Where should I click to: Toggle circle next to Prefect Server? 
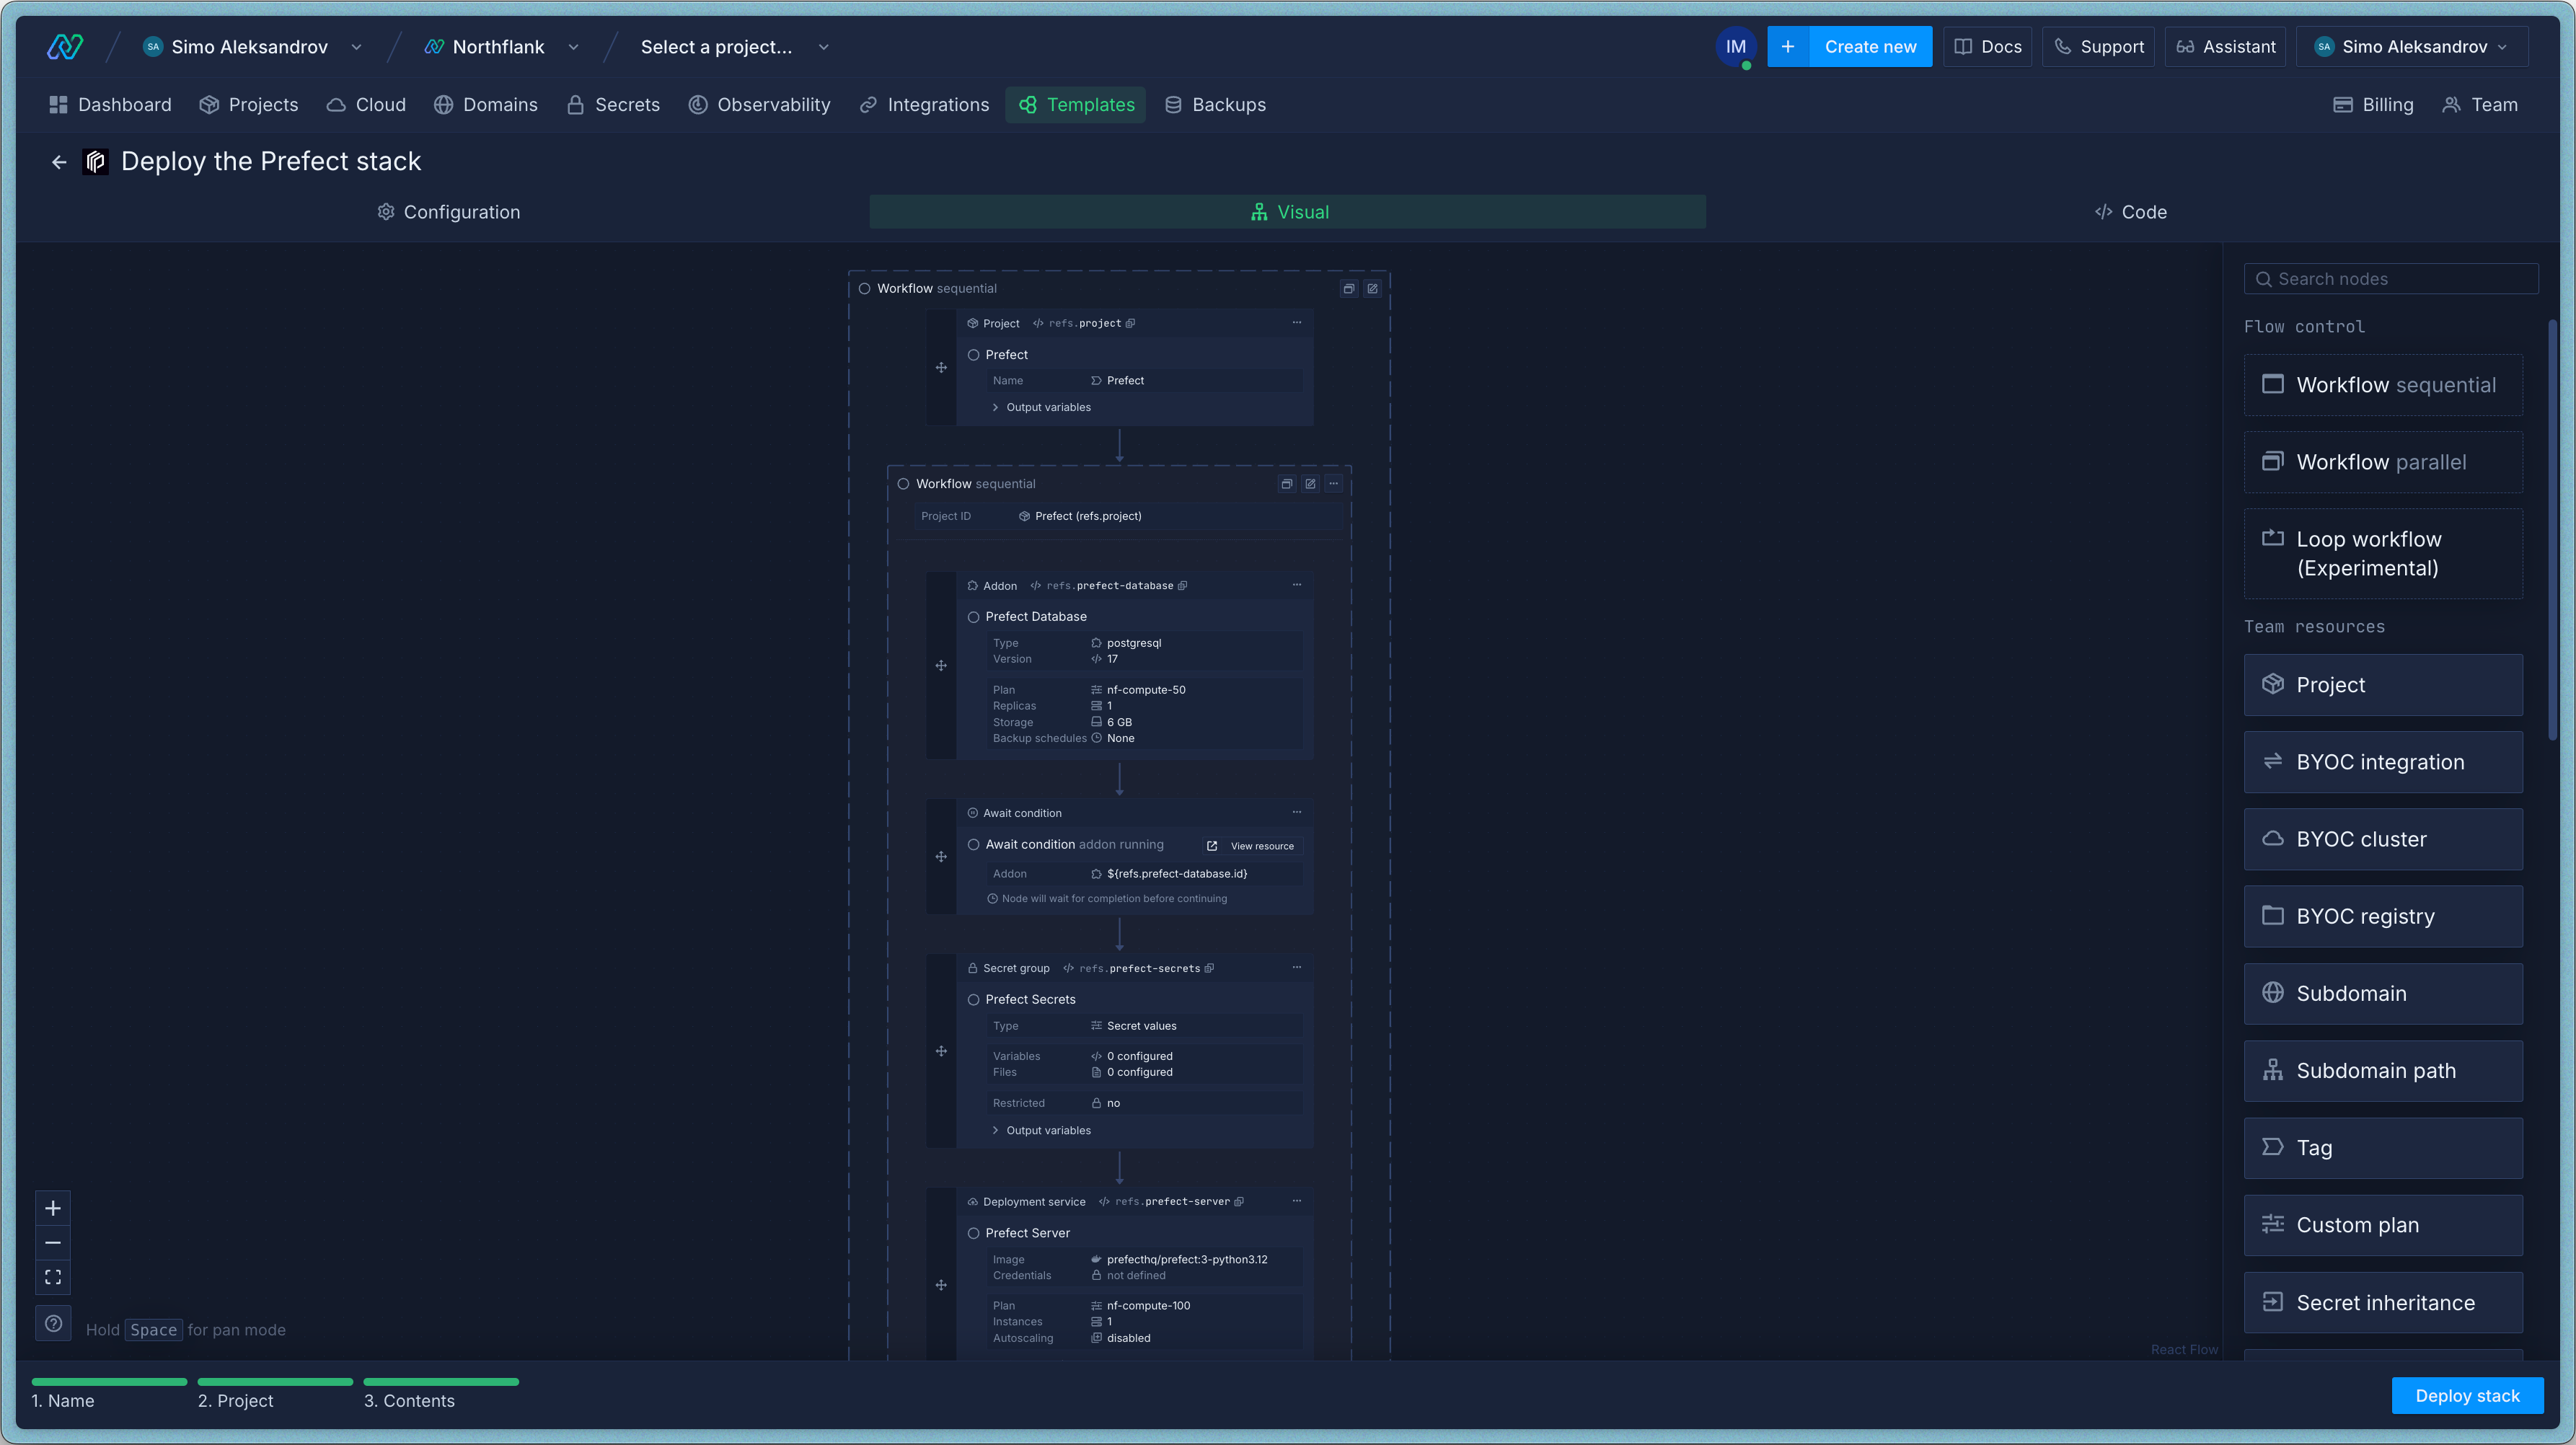pos(973,1233)
